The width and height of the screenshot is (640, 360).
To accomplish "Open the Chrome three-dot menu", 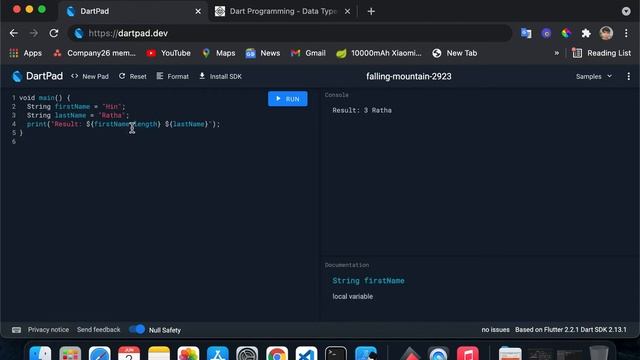I will click(x=626, y=33).
